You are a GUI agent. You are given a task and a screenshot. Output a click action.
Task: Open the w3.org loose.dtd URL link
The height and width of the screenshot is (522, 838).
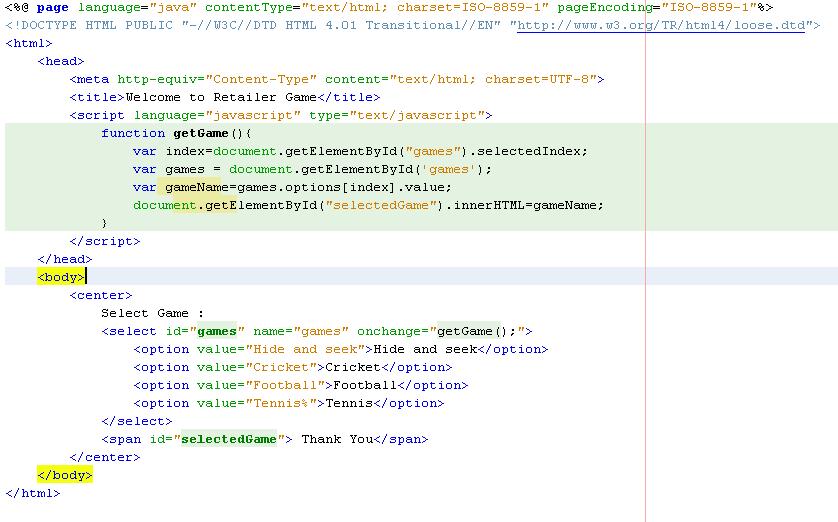(x=661, y=25)
